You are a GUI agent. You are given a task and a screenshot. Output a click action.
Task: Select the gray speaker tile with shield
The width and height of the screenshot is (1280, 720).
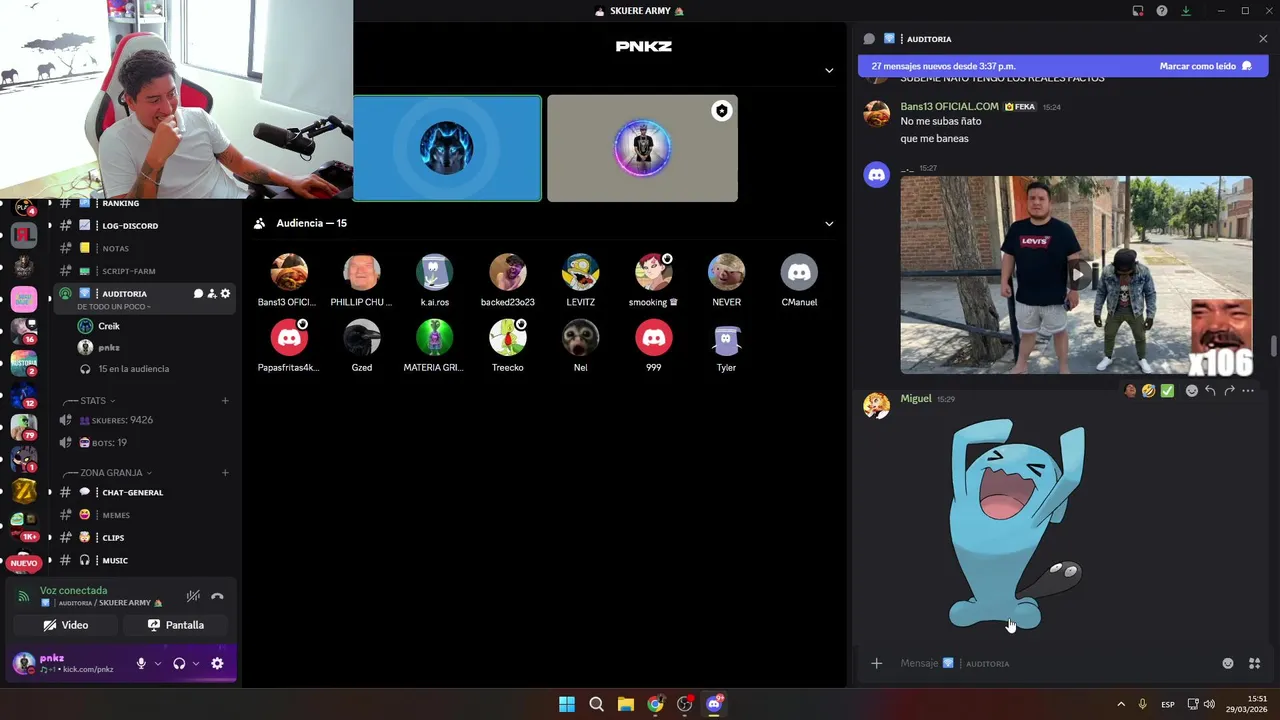click(x=642, y=148)
